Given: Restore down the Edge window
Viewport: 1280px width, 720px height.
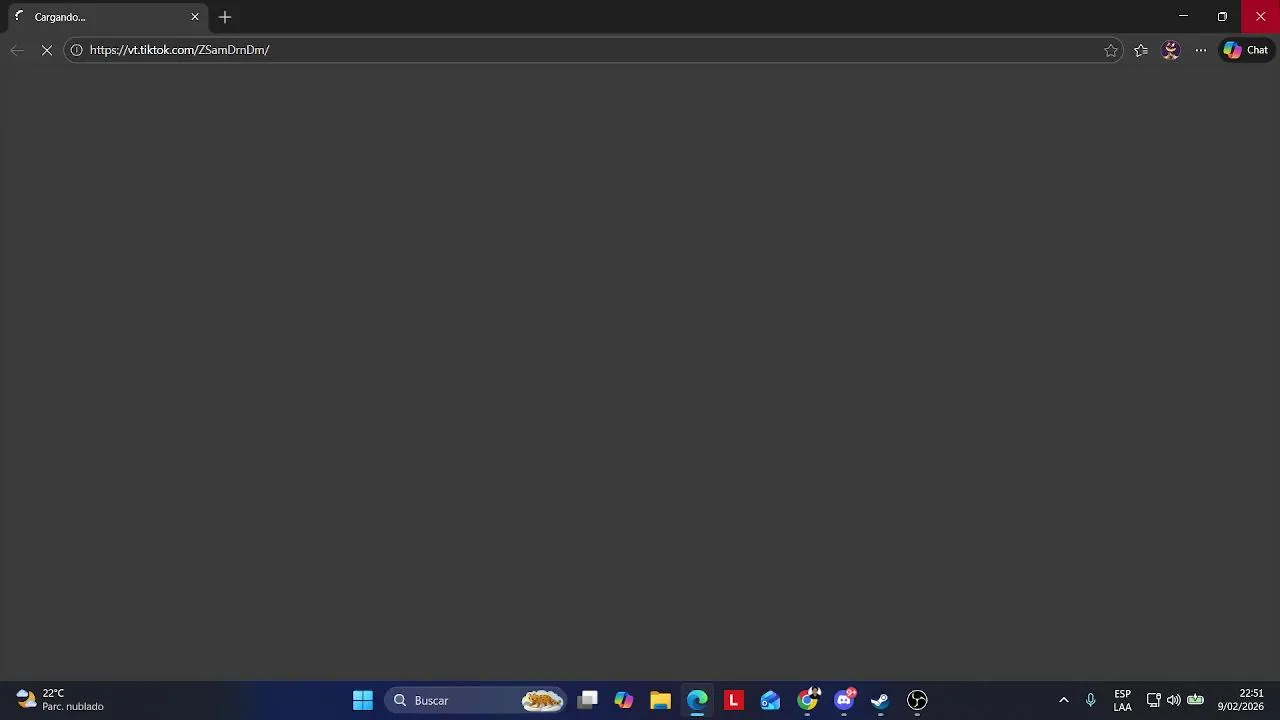Looking at the screenshot, I should point(1222,16).
